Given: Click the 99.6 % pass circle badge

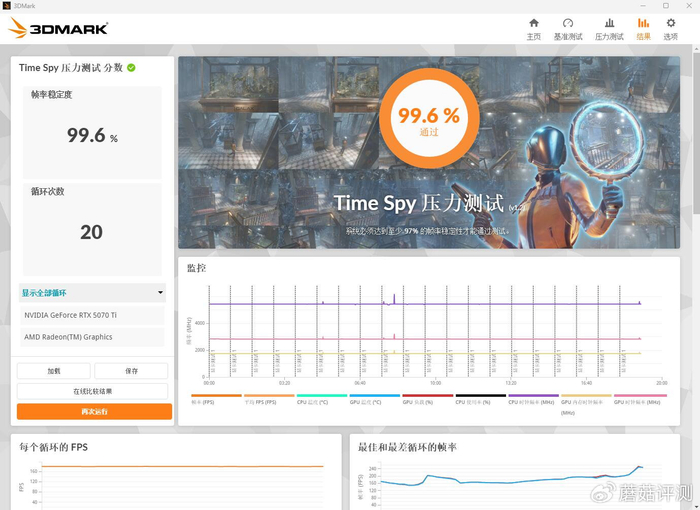Looking at the screenshot, I should click(429, 118).
